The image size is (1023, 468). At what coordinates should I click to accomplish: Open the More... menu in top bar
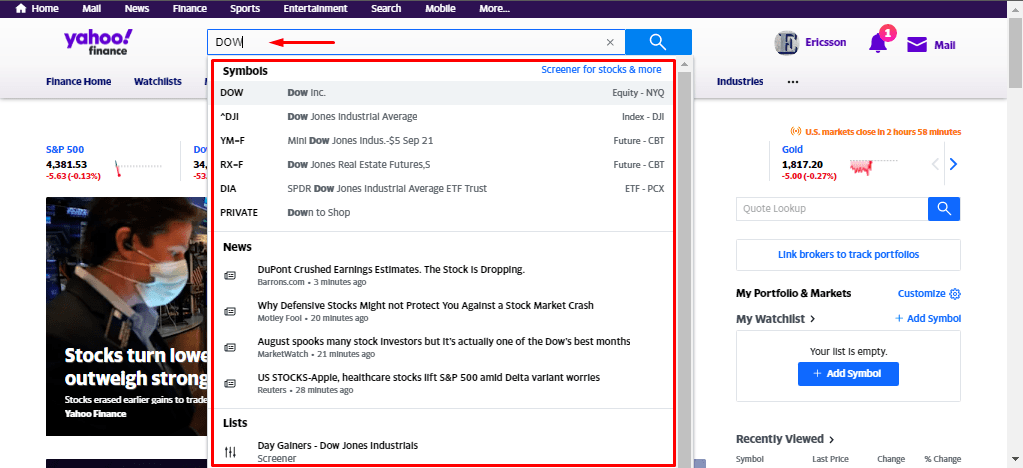coord(494,8)
